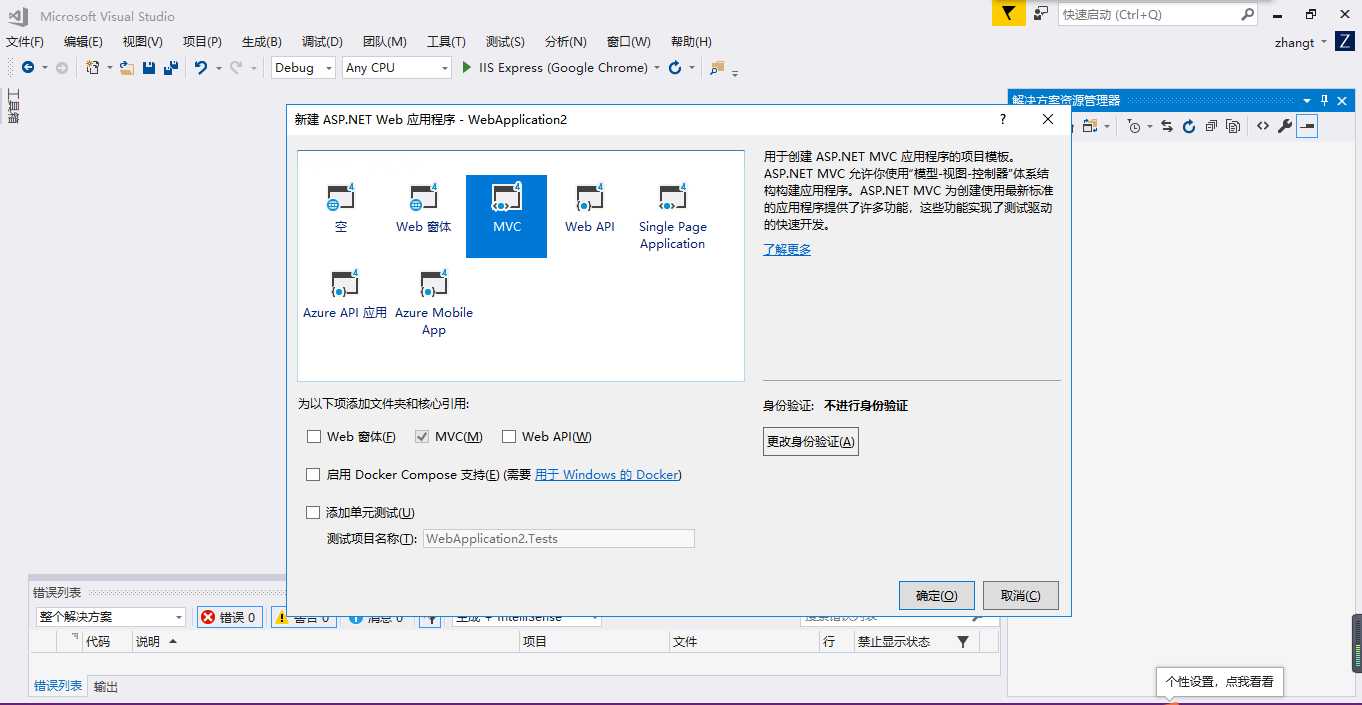The image size is (1362, 705).
Task: Open the Any CPU platform dropdown
Action: point(397,68)
